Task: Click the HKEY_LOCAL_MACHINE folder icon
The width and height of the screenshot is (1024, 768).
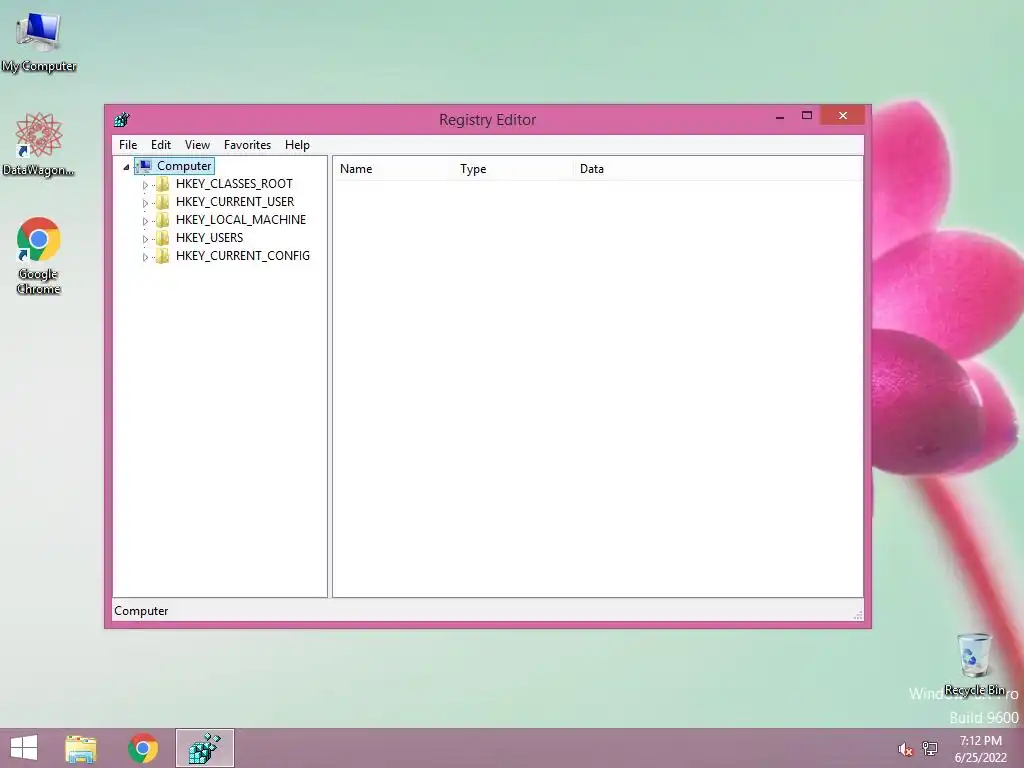Action: (162, 220)
